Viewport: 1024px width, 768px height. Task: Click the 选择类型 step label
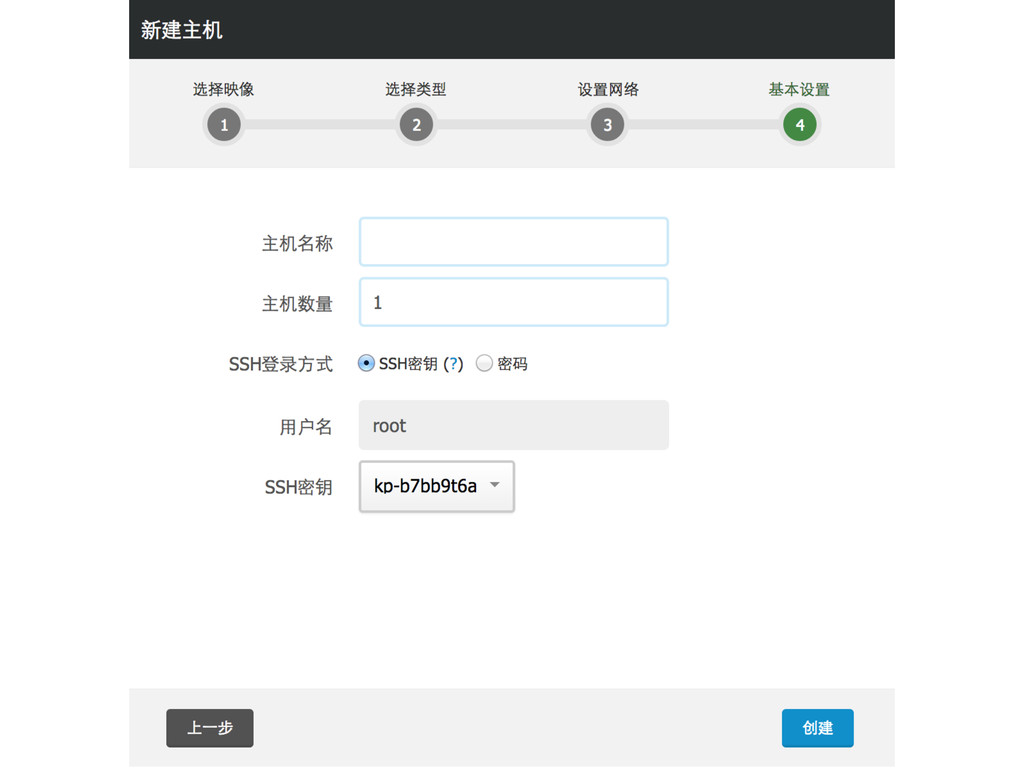pyautogui.click(x=415, y=89)
